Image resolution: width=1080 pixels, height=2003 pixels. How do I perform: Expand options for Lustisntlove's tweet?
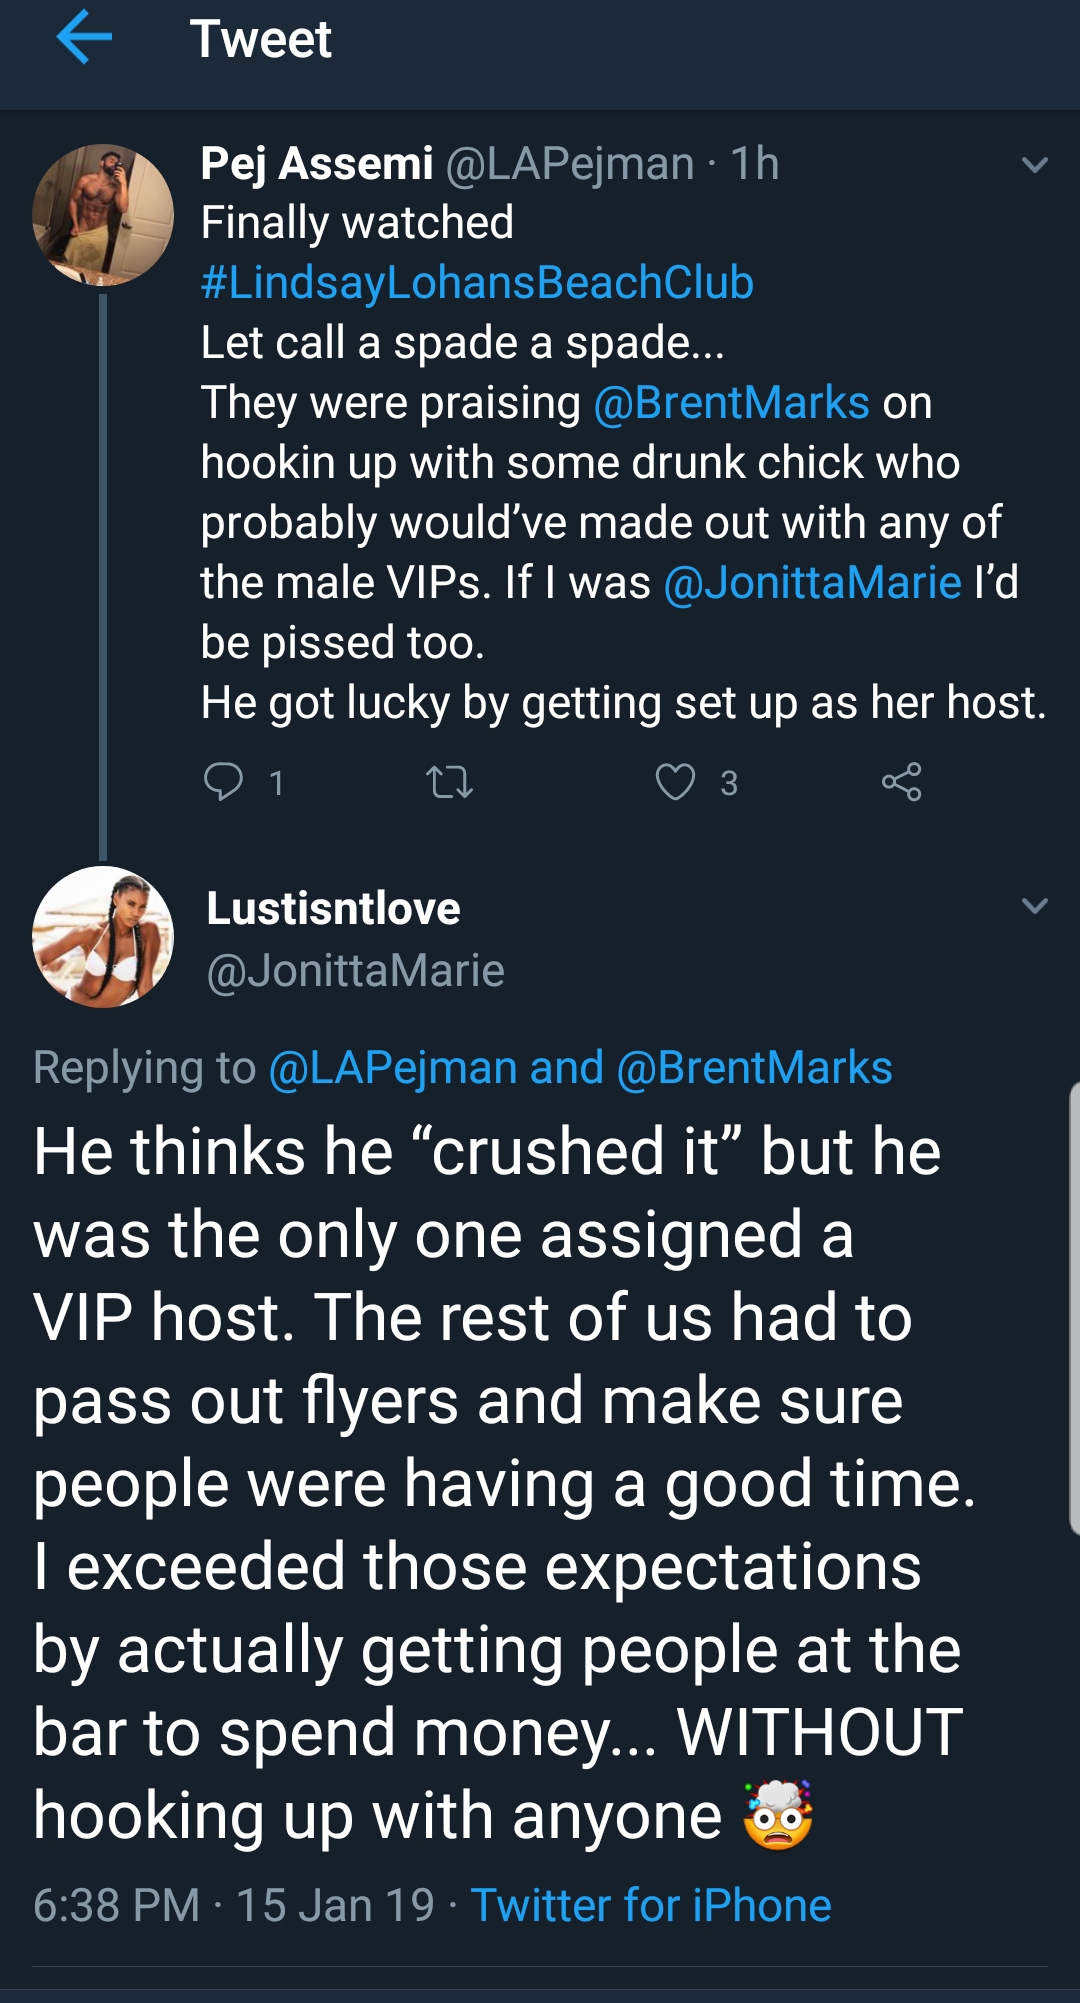[1035, 906]
